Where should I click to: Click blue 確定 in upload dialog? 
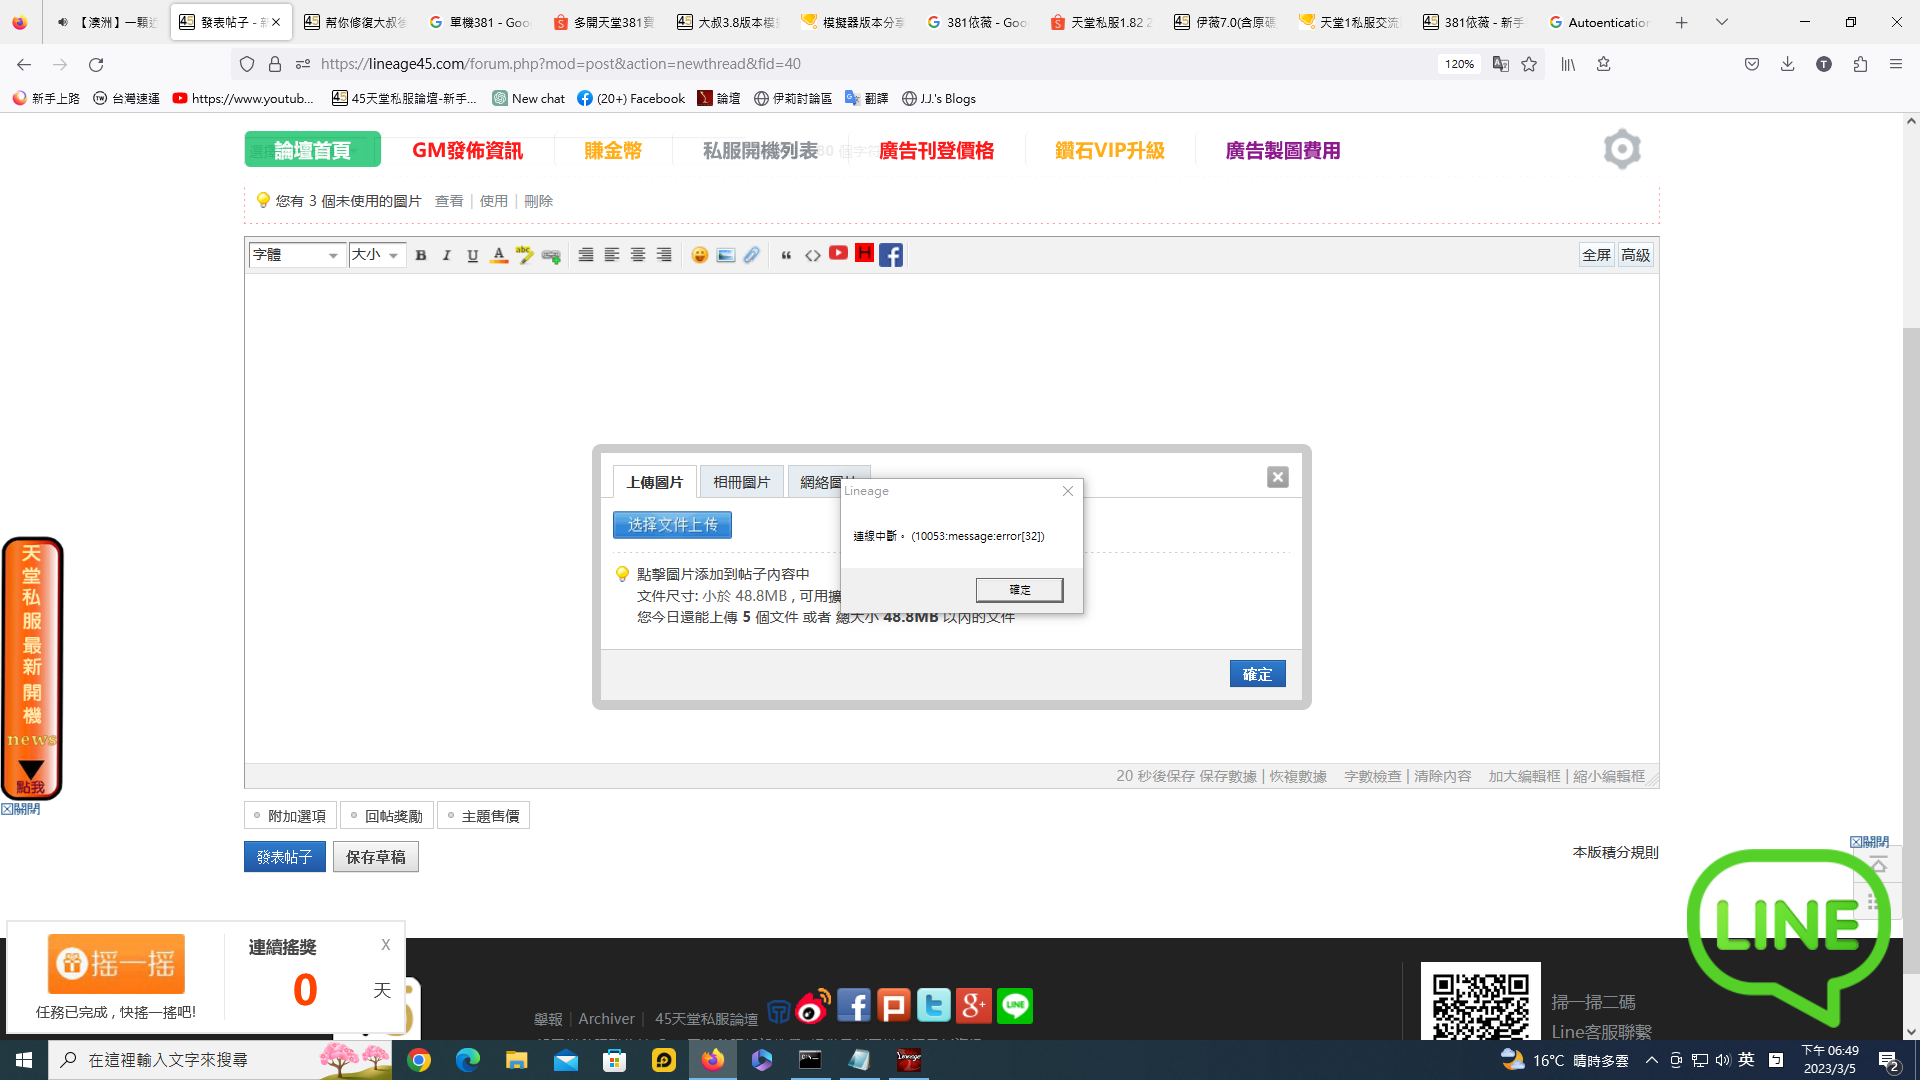click(1257, 674)
